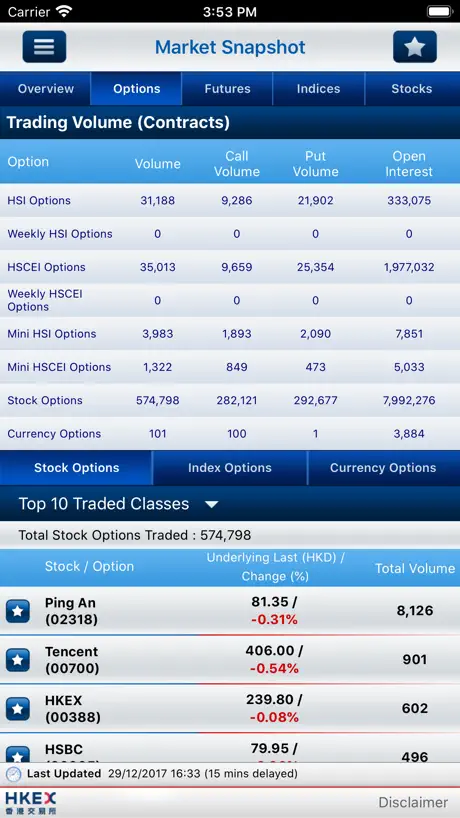Click the Option column header
This screenshot has width=460, height=818.
[x=28, y=162]
